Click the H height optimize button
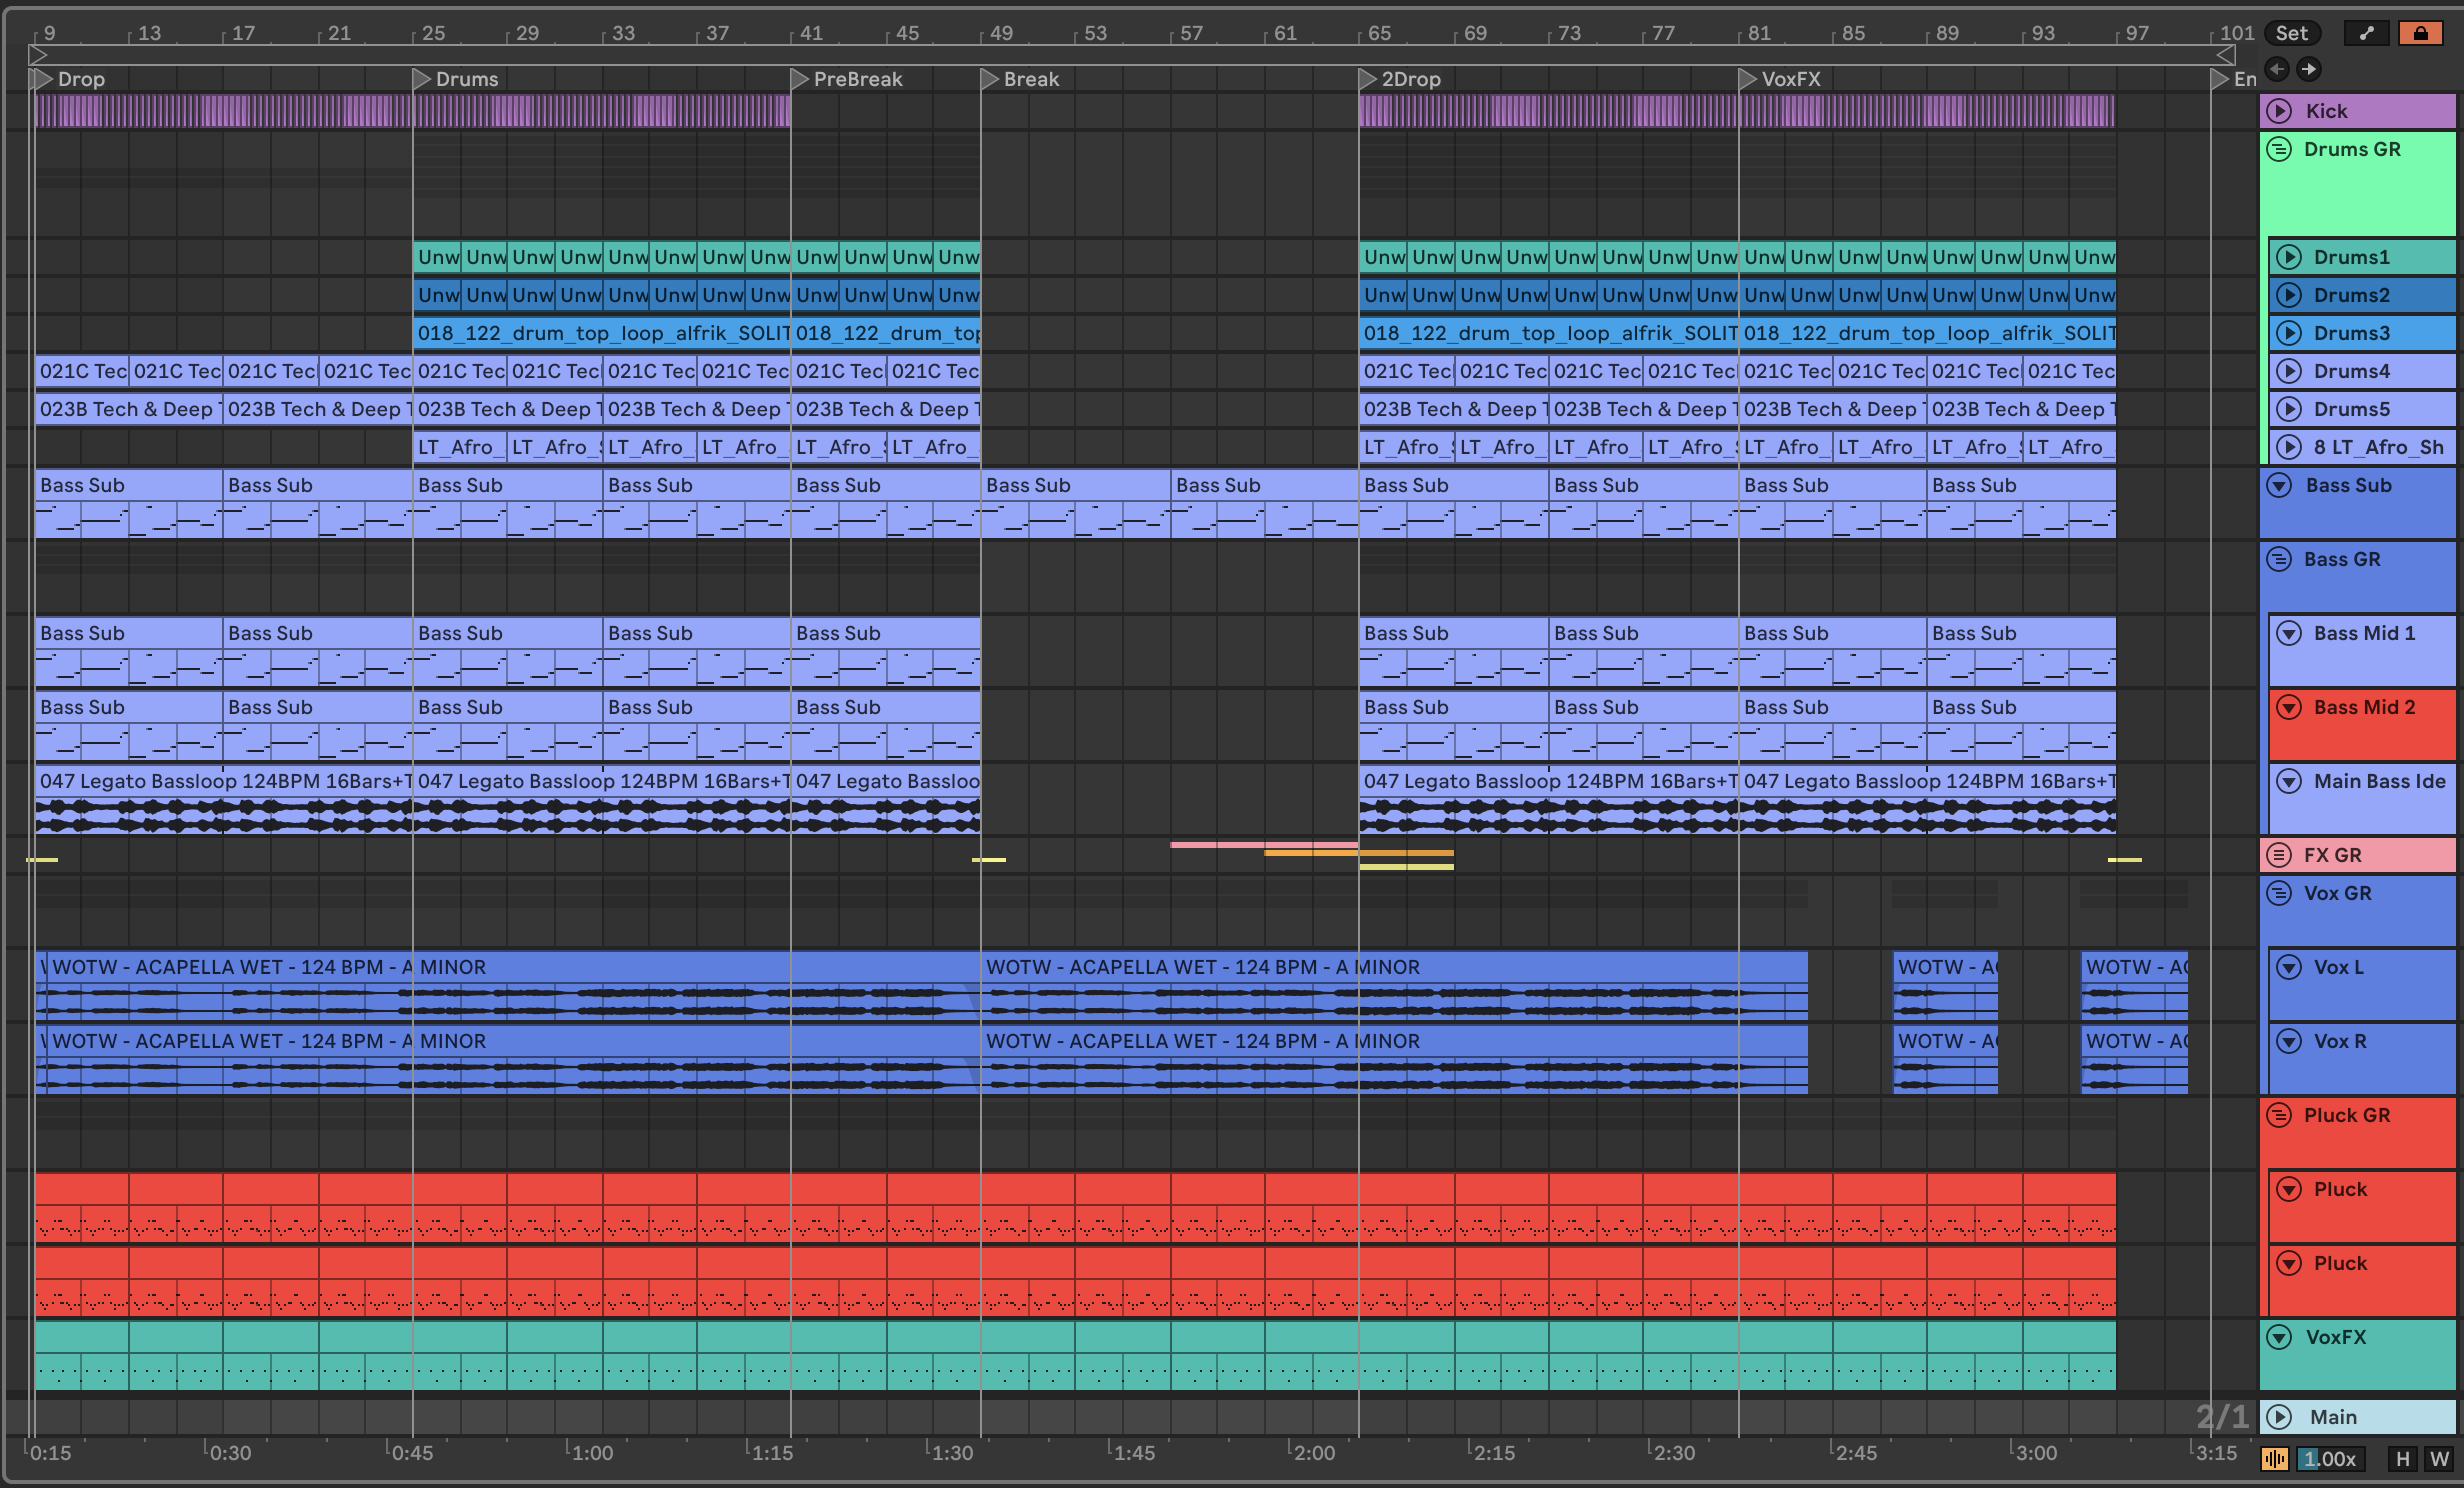Image resolution: width=2464 pixels, height=1488 pixels. [2403, 1459]
